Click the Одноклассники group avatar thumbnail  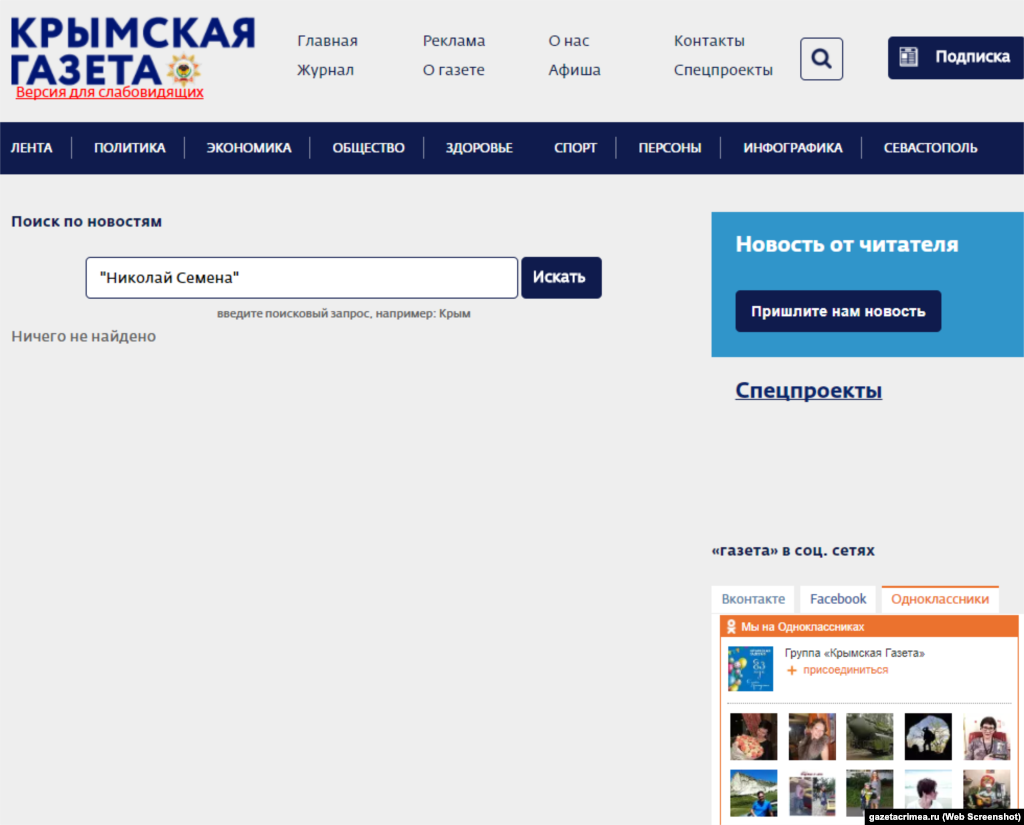pyautogui.click(x=750, y=669)
